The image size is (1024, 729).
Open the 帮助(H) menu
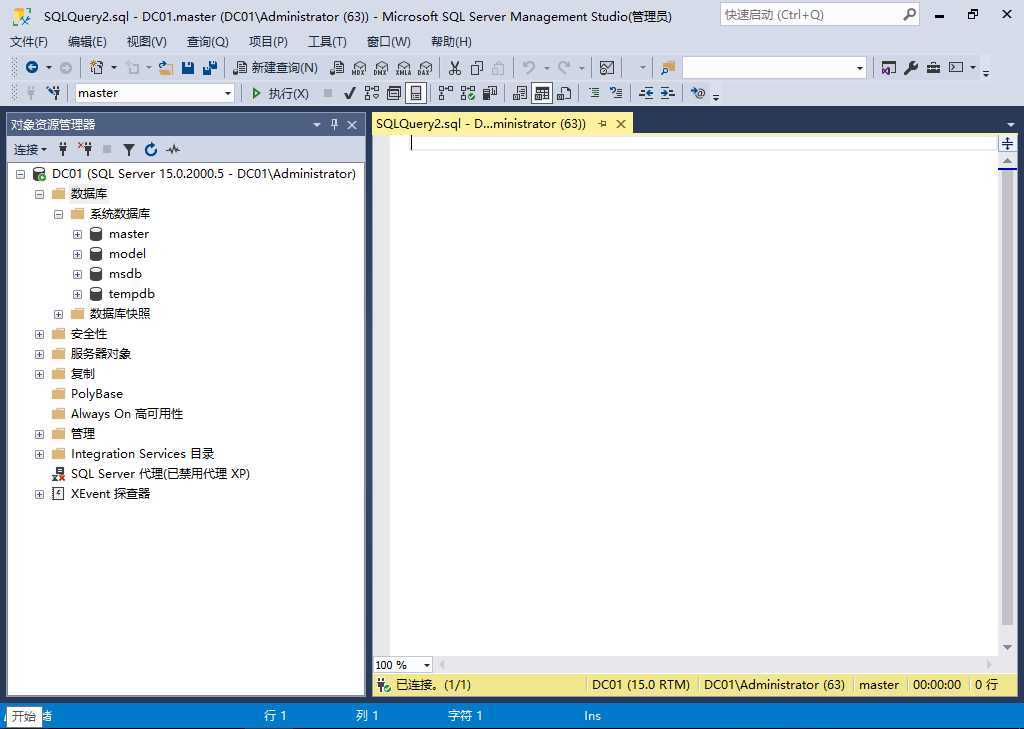click(451, 42)
